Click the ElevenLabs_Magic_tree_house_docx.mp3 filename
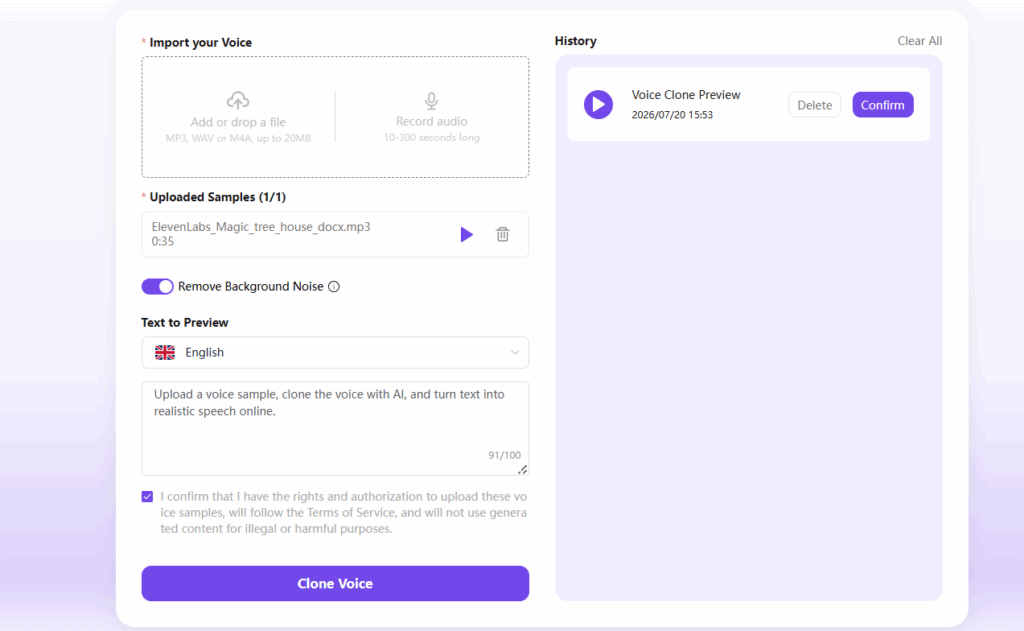The width and height of the screenshot is (1024, 631). (261, 227)
